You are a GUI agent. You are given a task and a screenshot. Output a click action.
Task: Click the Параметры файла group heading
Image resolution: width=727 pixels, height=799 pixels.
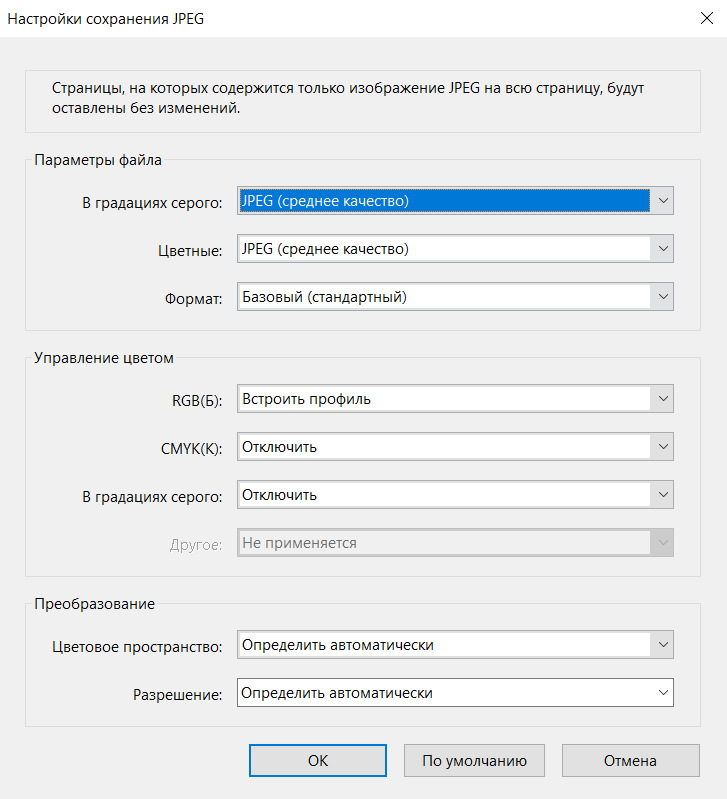[98, 159]
